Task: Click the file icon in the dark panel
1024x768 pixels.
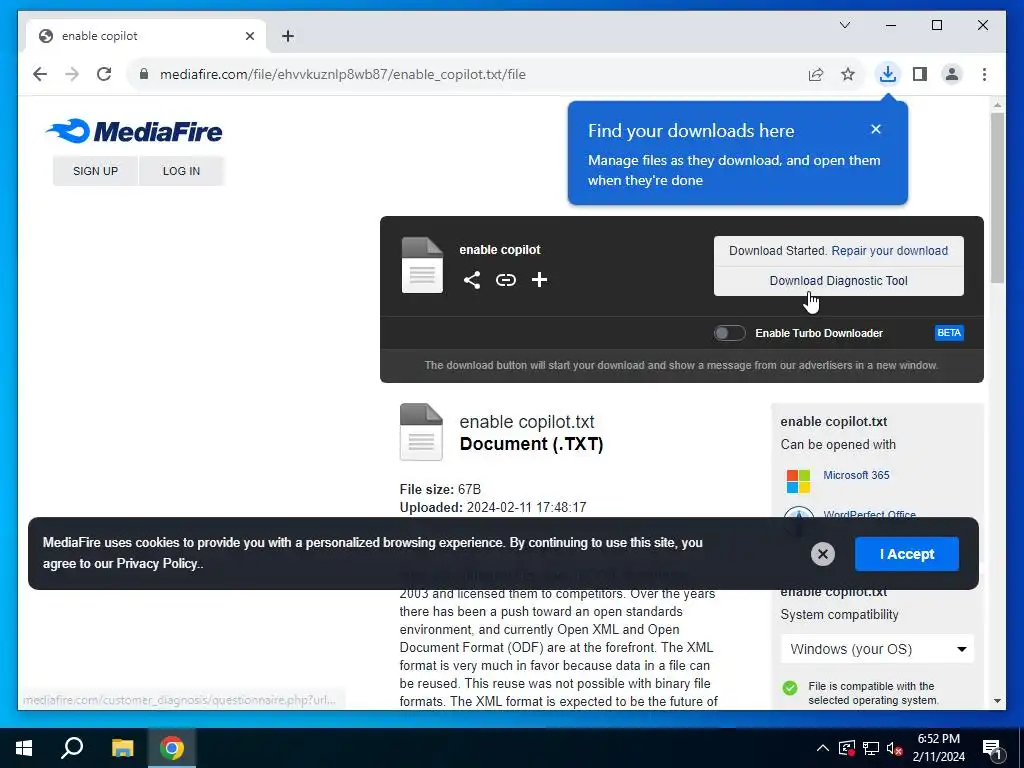Action: coord(422,265)
